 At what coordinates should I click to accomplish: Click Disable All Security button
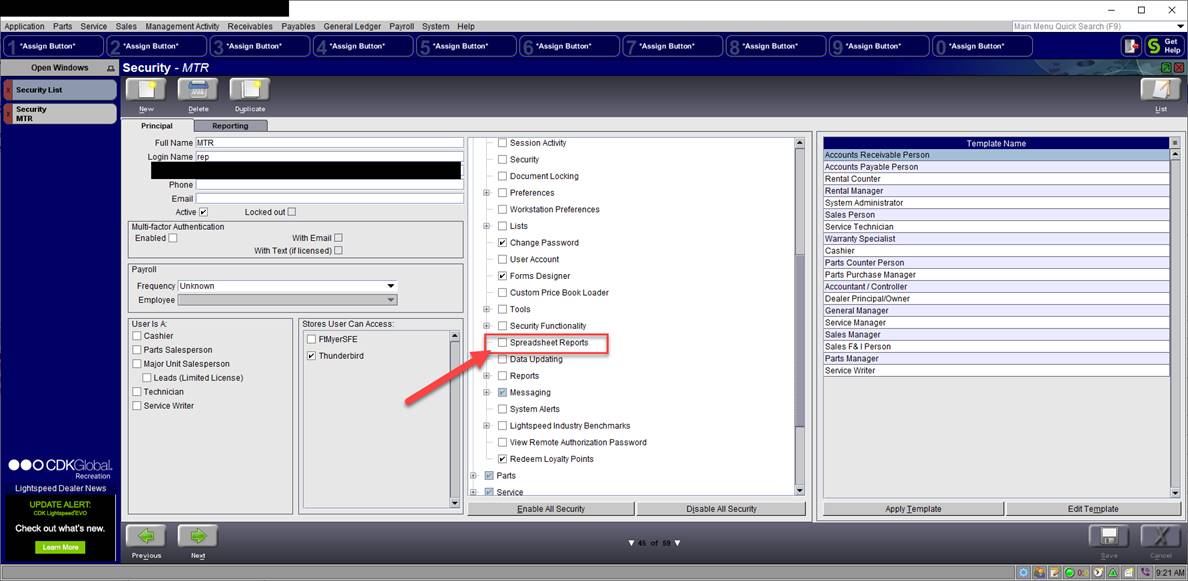(721, 509)
